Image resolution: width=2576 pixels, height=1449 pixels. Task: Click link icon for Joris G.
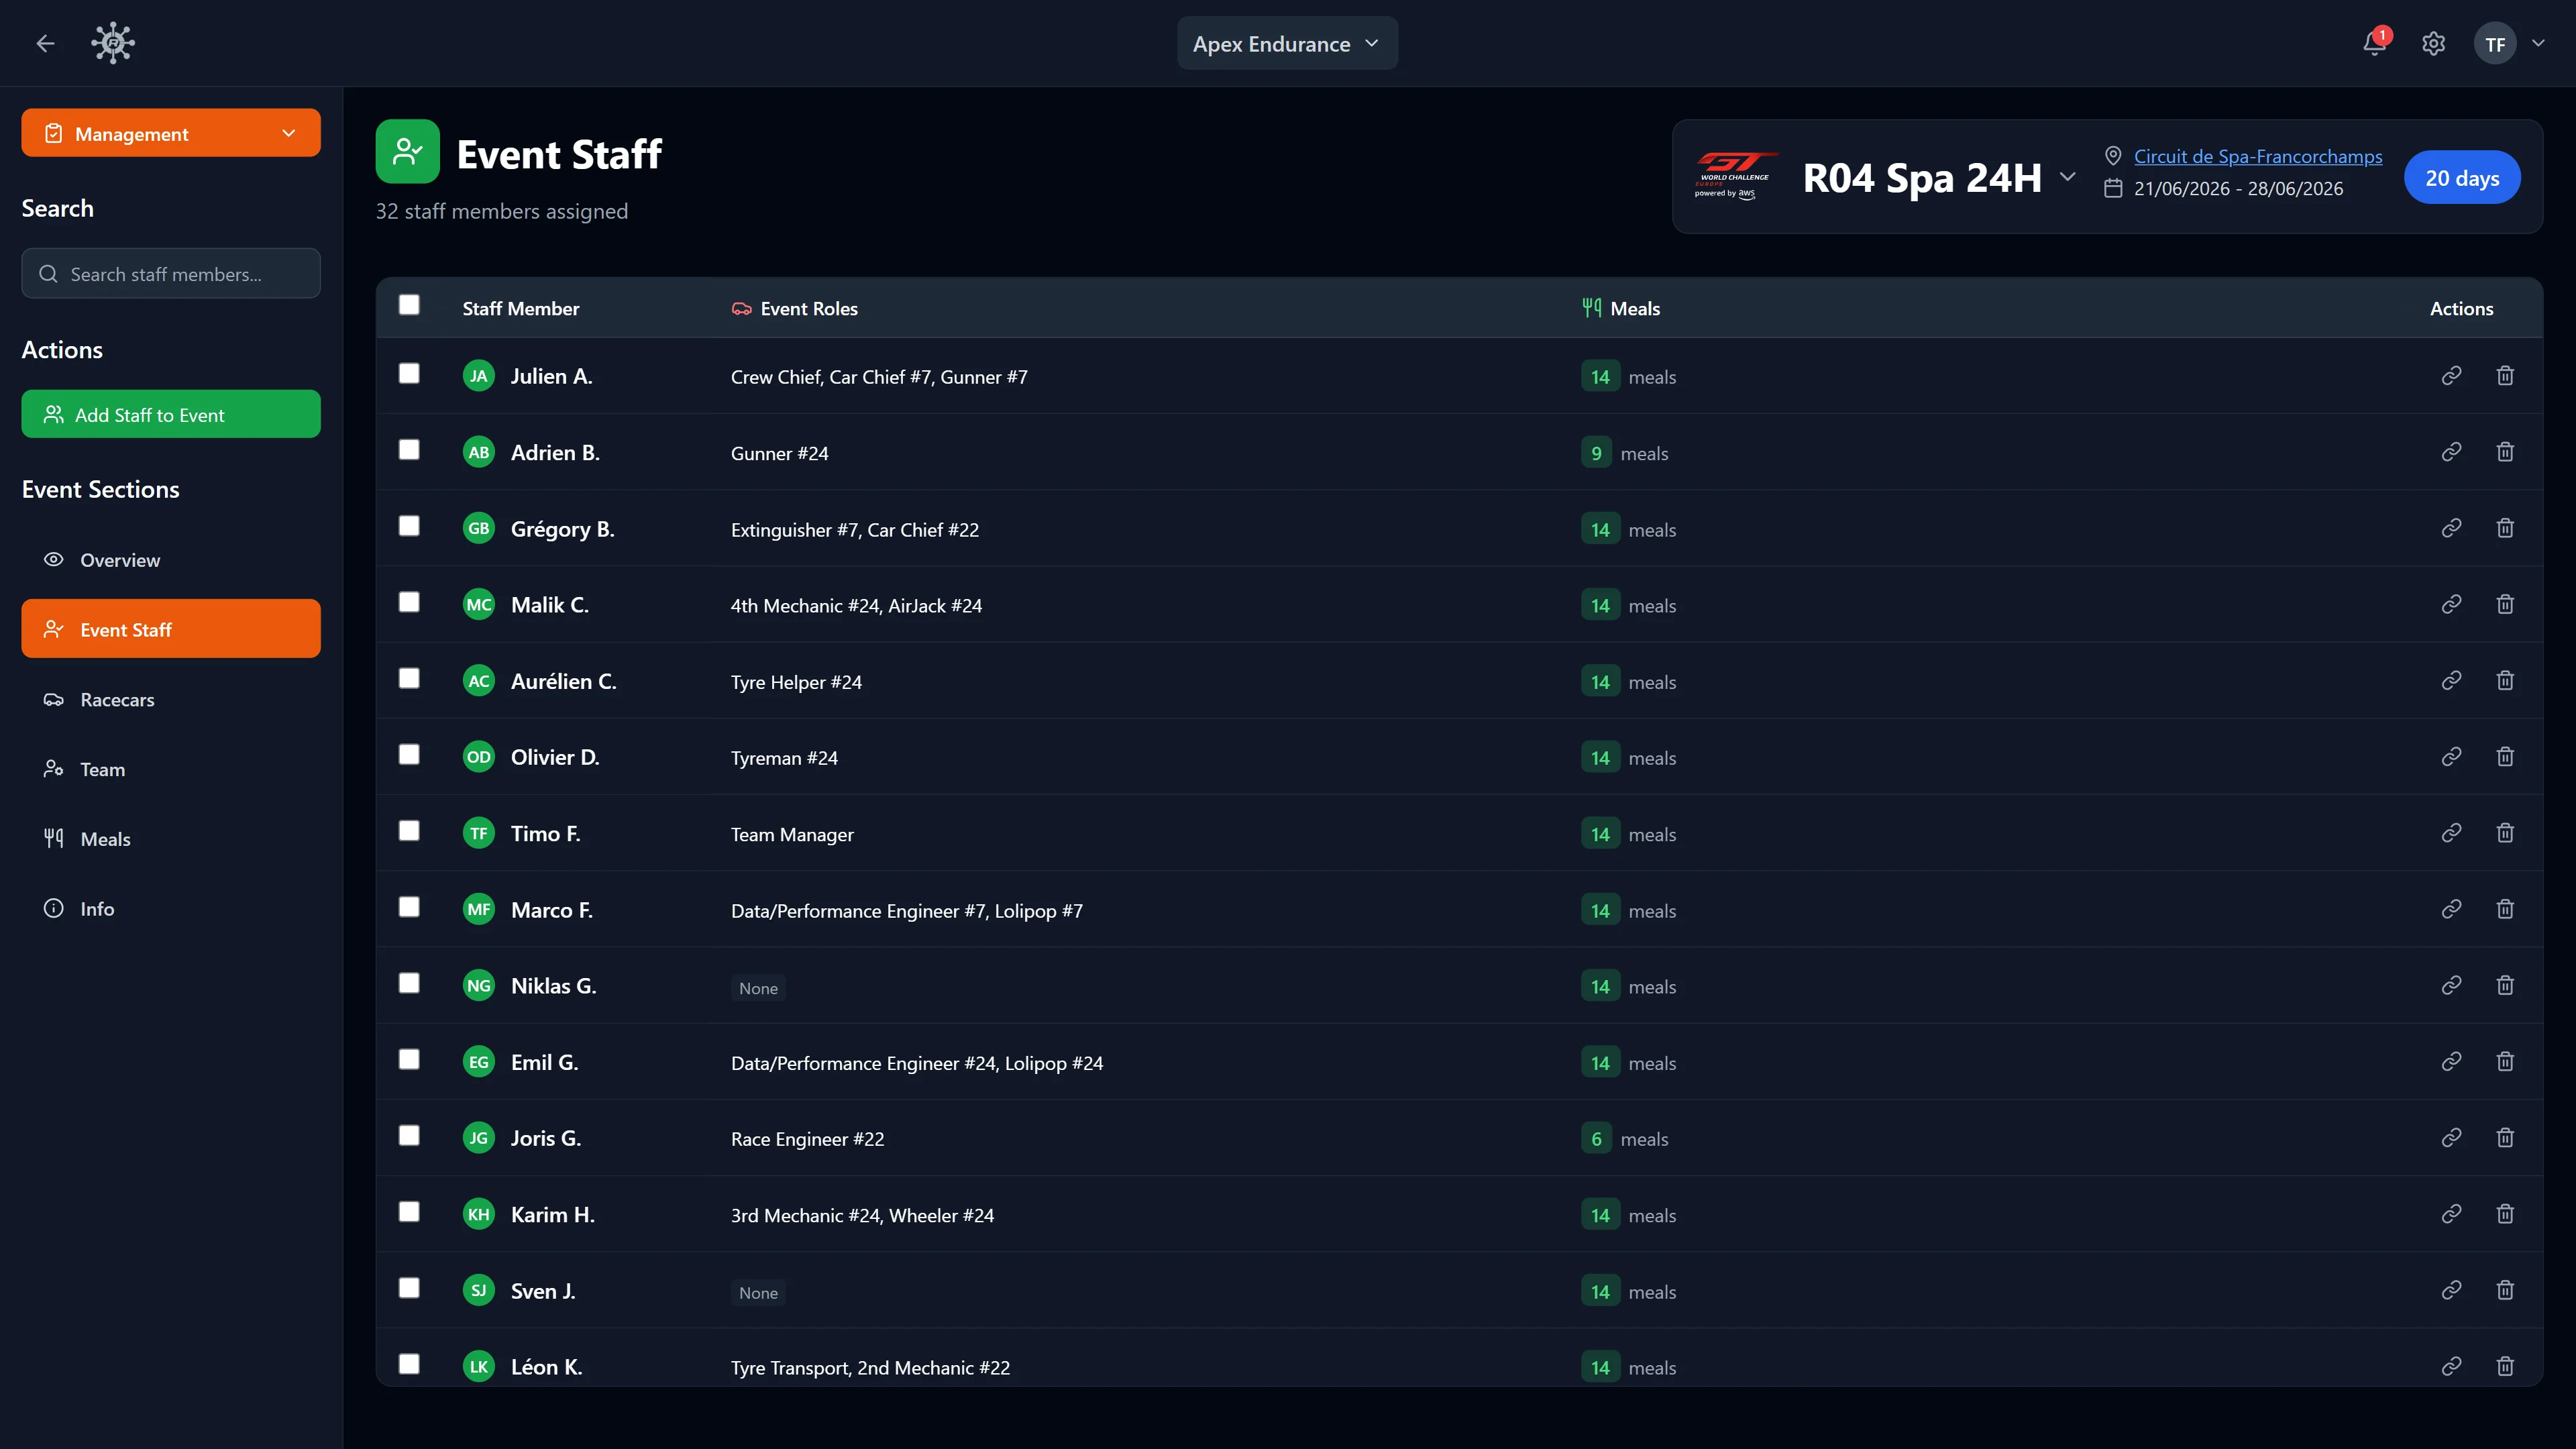[x=2451, y=1138]
